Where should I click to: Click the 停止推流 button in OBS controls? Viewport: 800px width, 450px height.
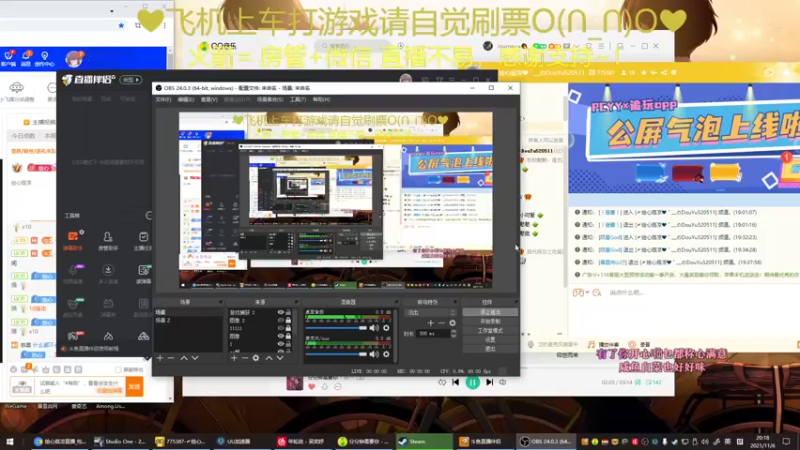[490, 312]
